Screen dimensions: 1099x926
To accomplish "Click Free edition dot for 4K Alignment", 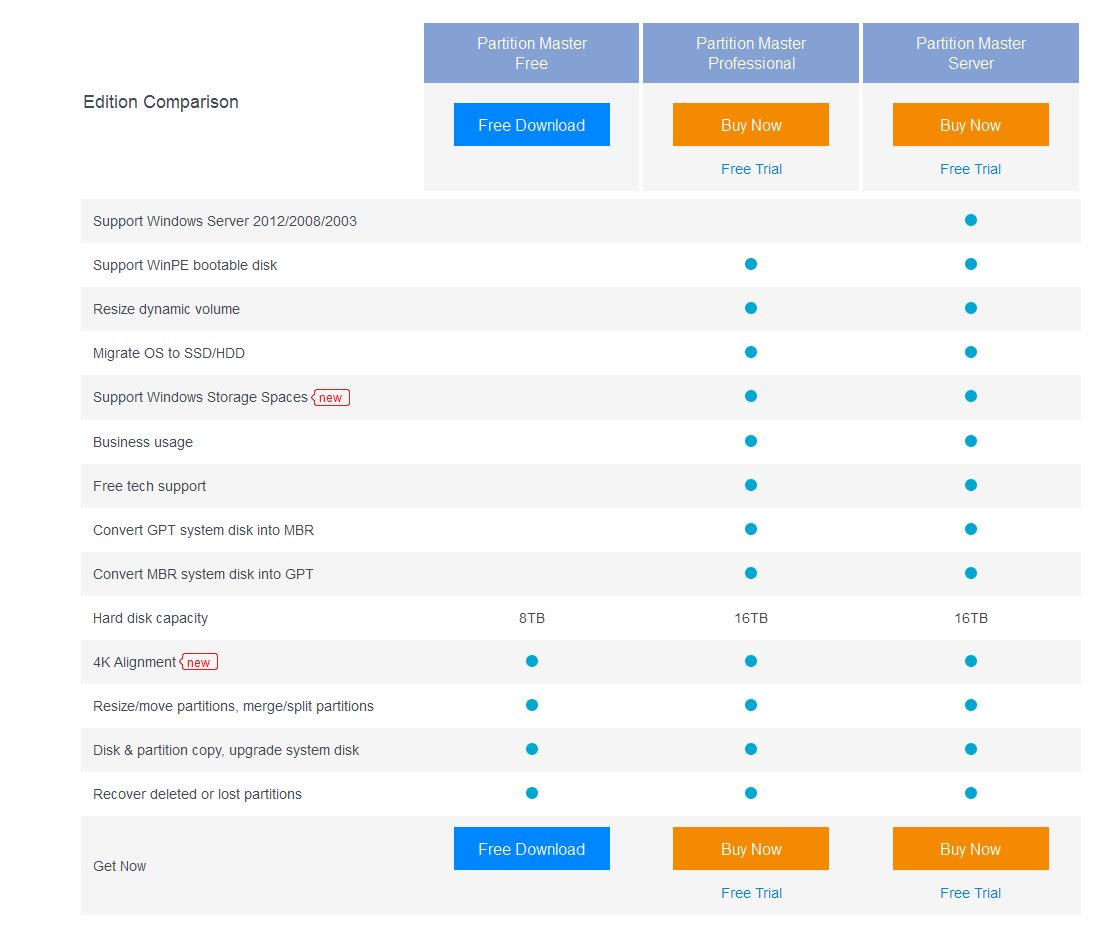I will 532,661.
